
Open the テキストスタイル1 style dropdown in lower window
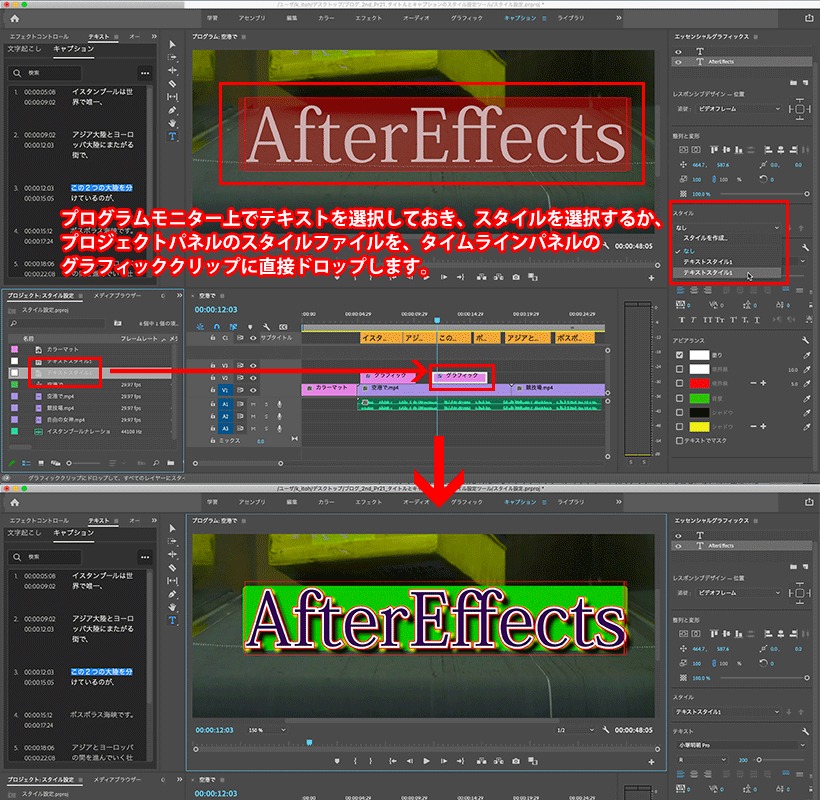coord(727,712)
